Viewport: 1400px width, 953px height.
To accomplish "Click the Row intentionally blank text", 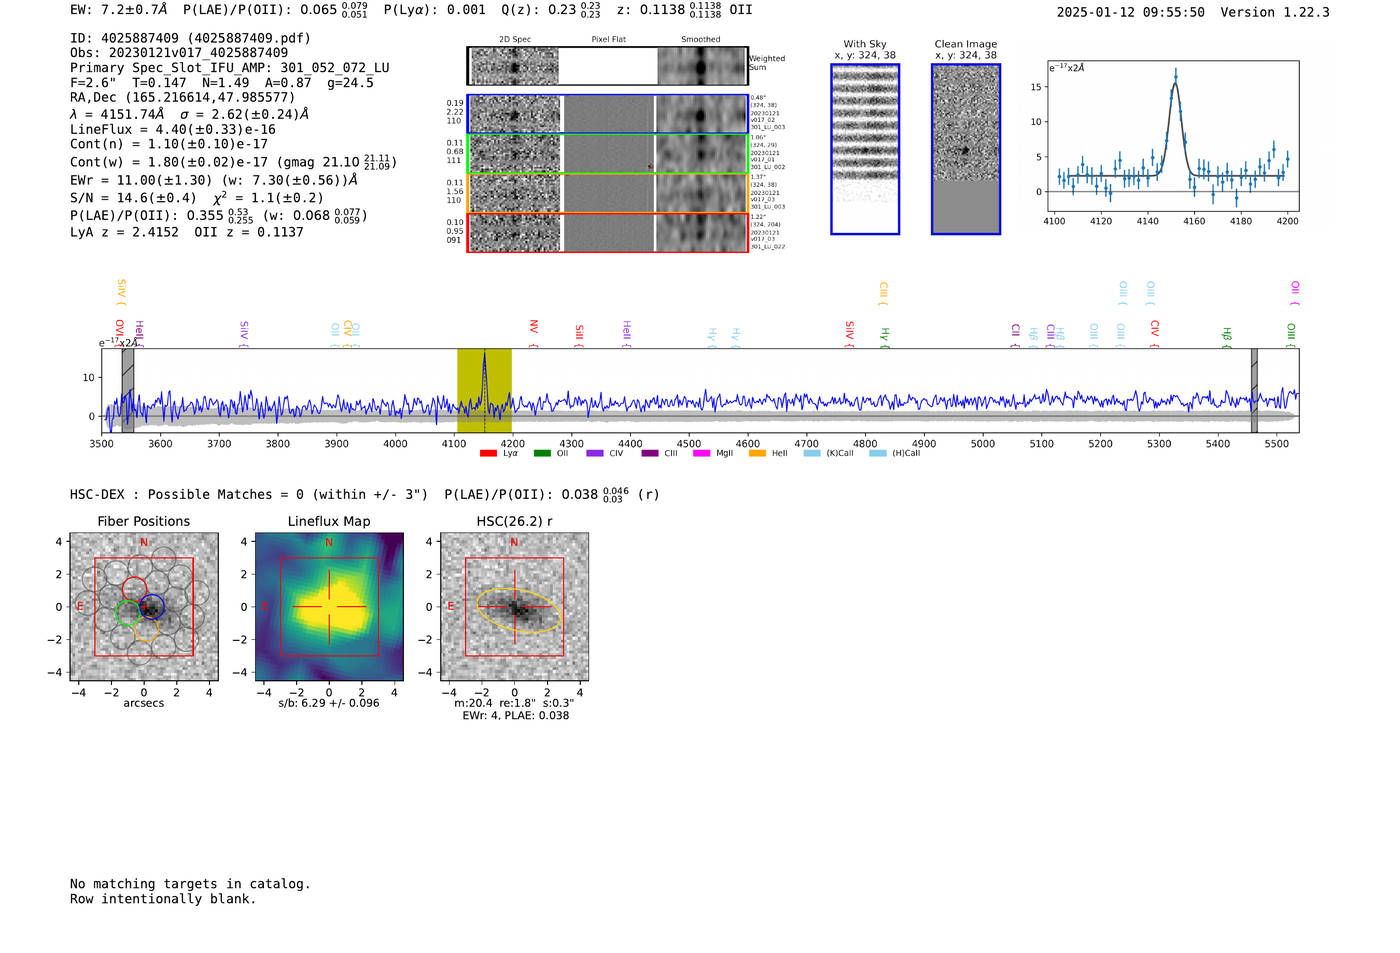I will coord(163,899).
